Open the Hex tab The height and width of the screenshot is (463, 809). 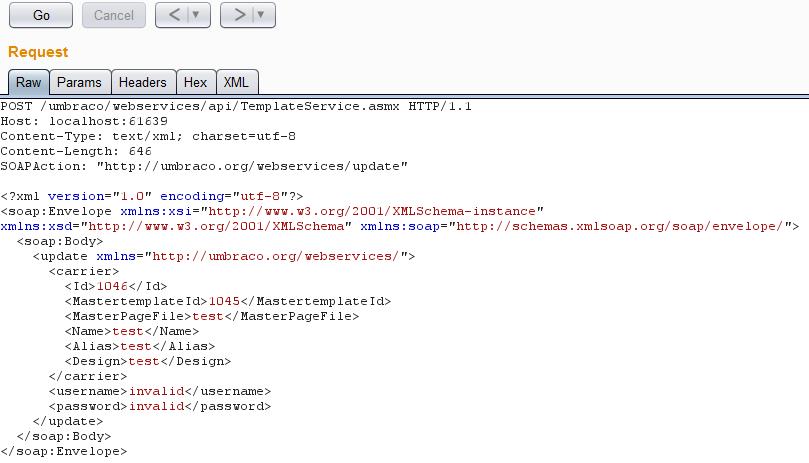[195, 83]
